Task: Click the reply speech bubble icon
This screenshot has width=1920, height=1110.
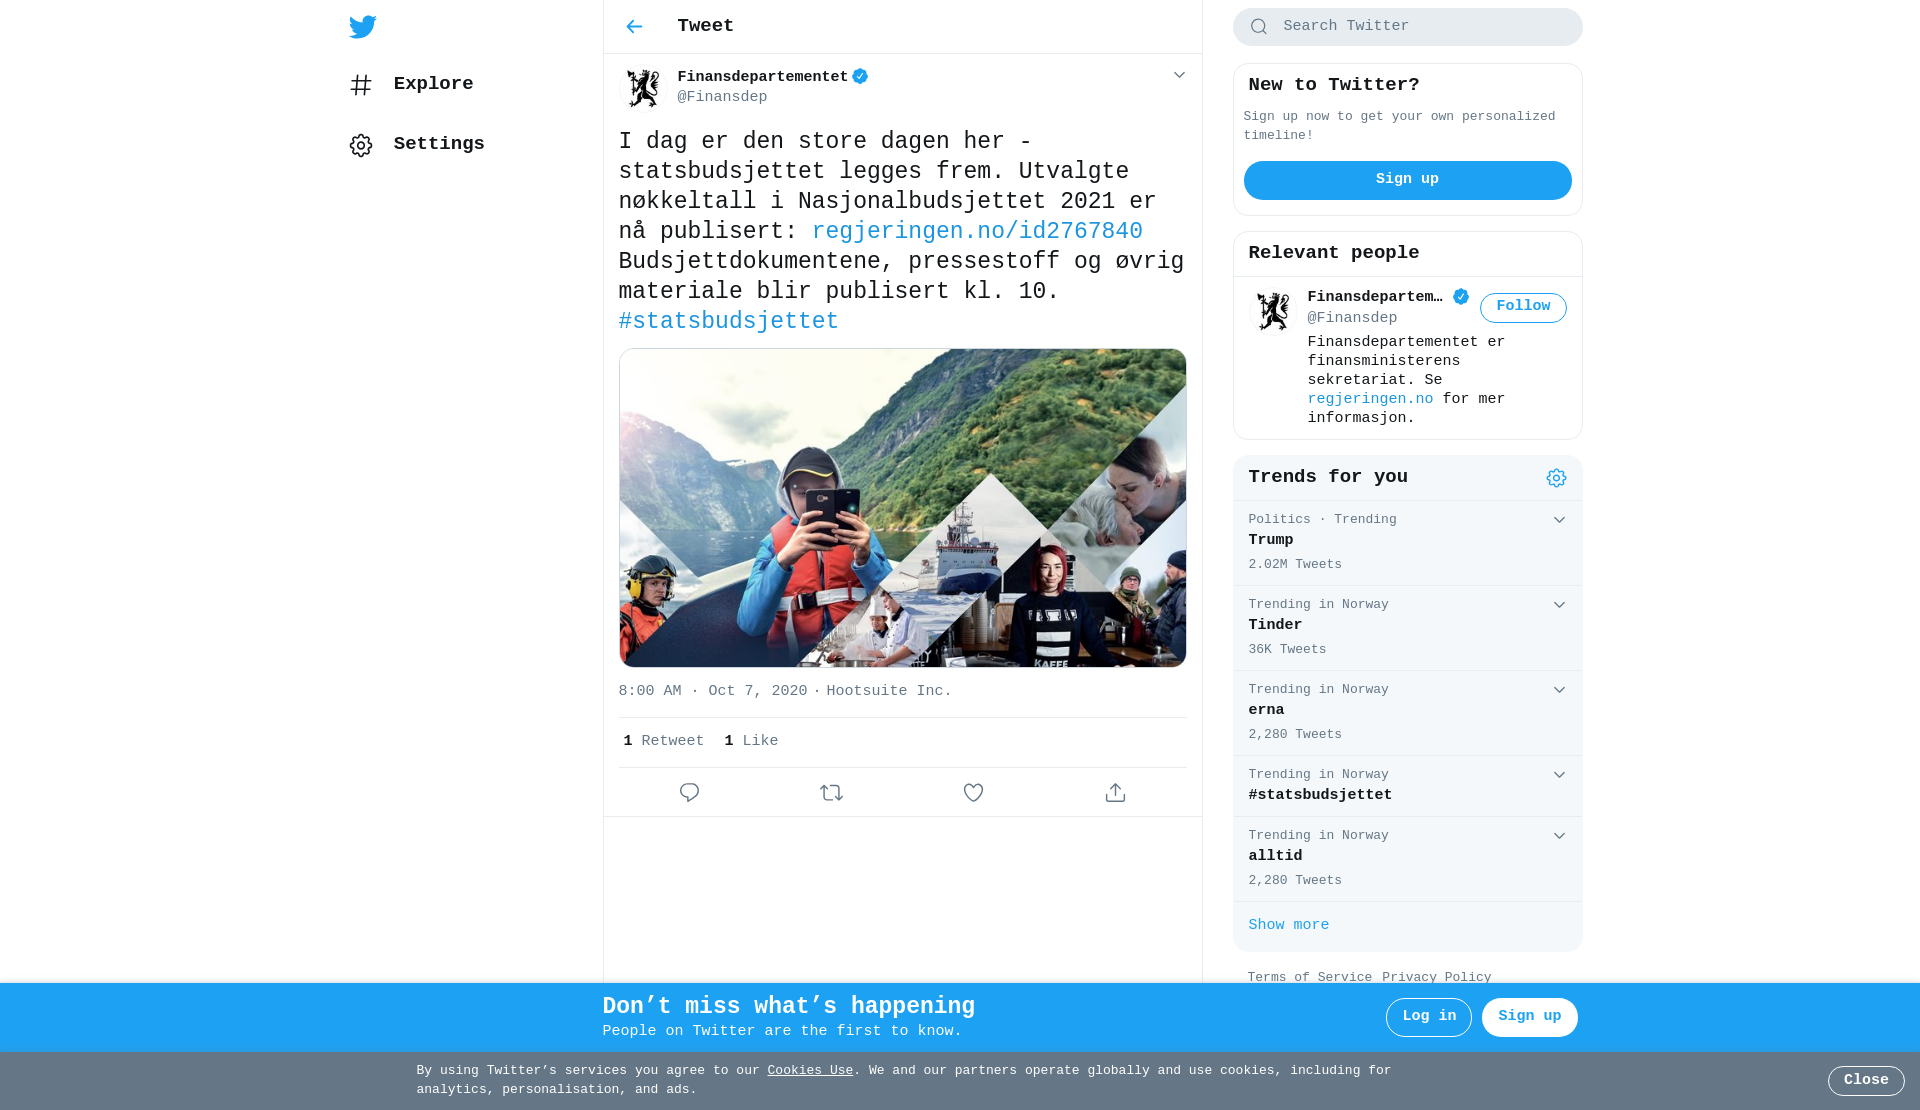Action: (689, 793)
